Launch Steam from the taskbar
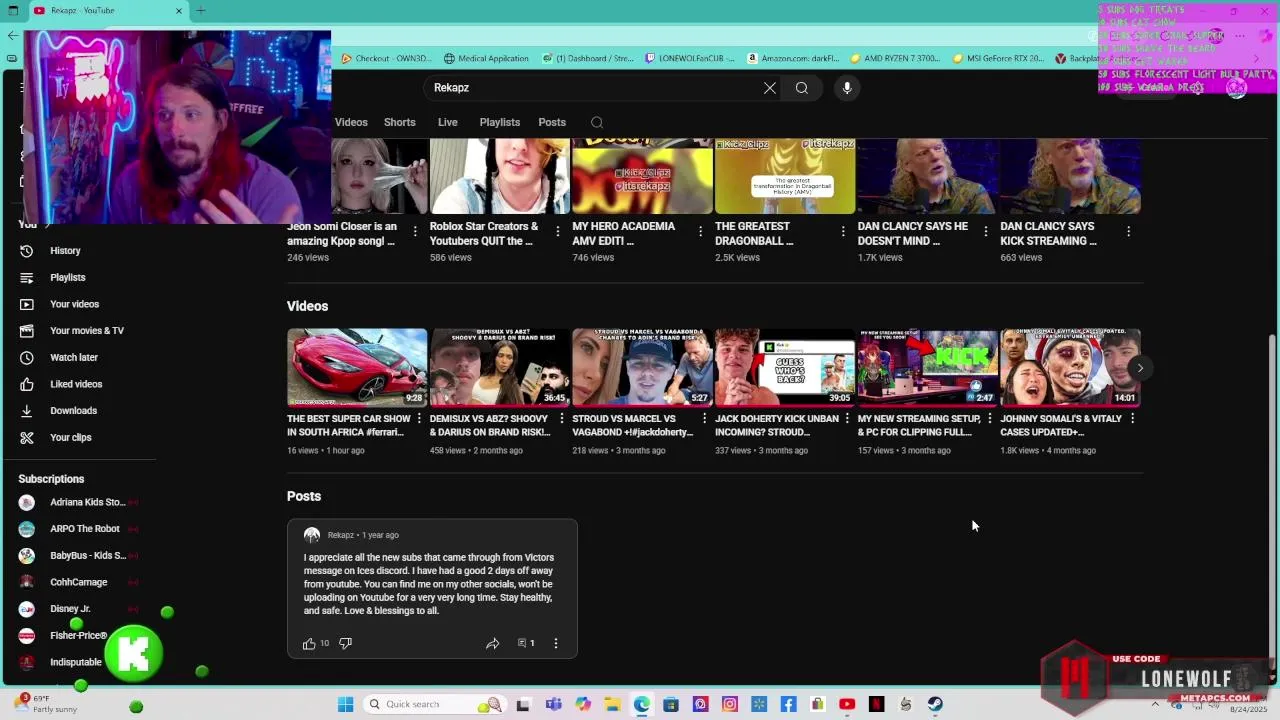Image resolution: width=1280 pixels, height=720 pixels. (x=936, y=705)
